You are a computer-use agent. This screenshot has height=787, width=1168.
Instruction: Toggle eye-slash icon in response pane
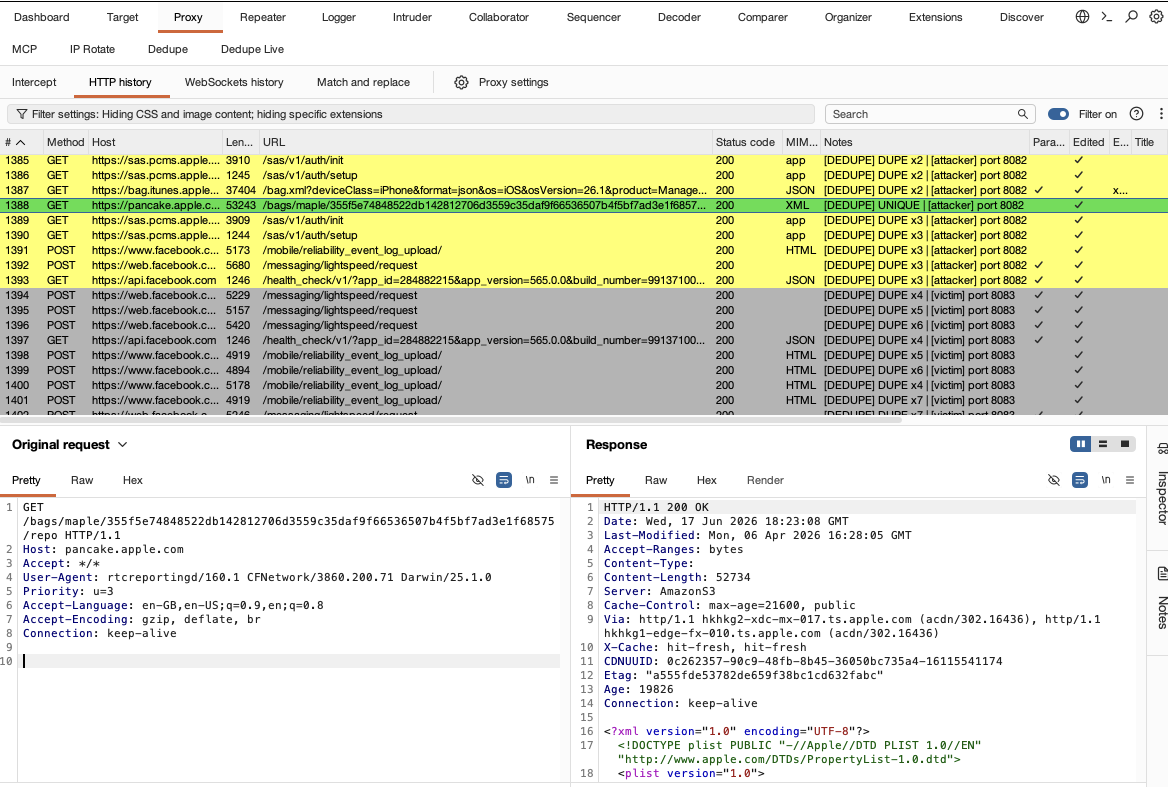(x=1053, y=480)
